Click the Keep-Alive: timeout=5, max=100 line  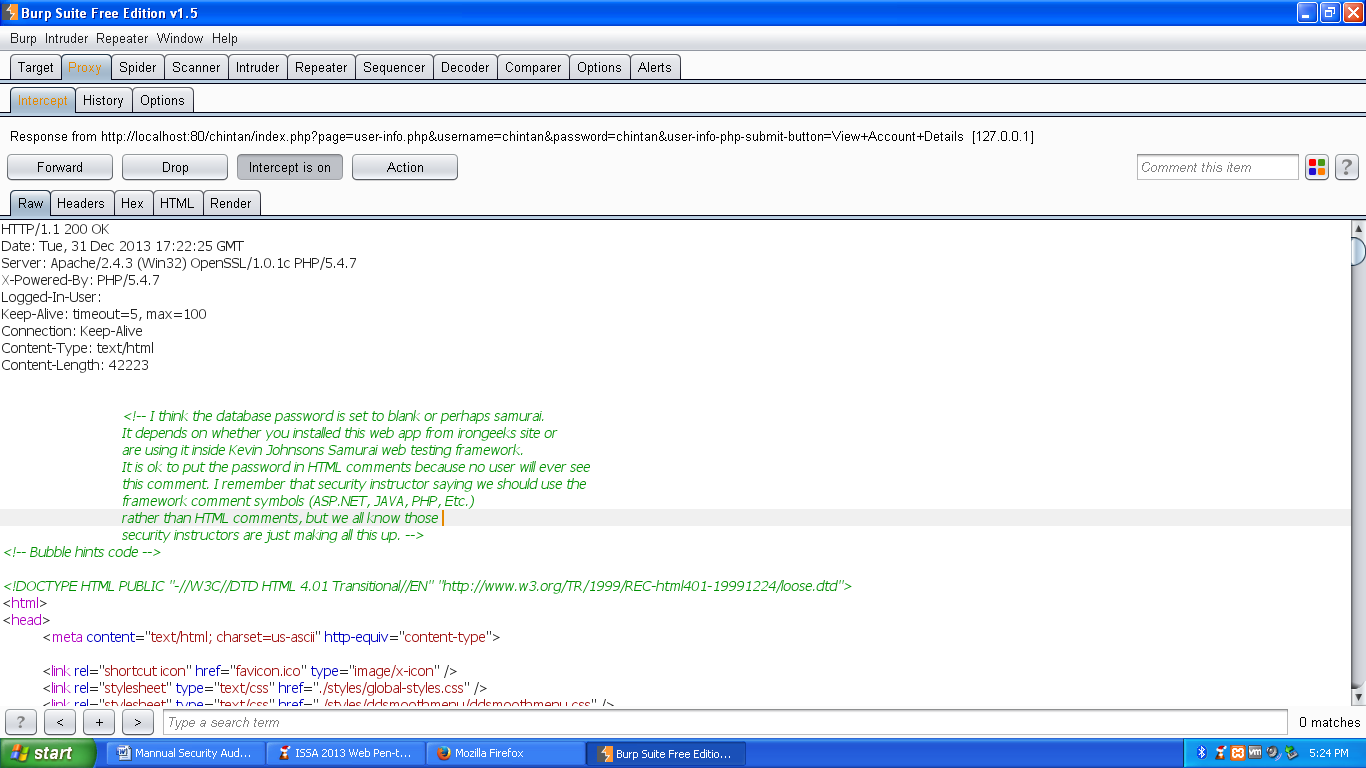click(x=104, y=314)
